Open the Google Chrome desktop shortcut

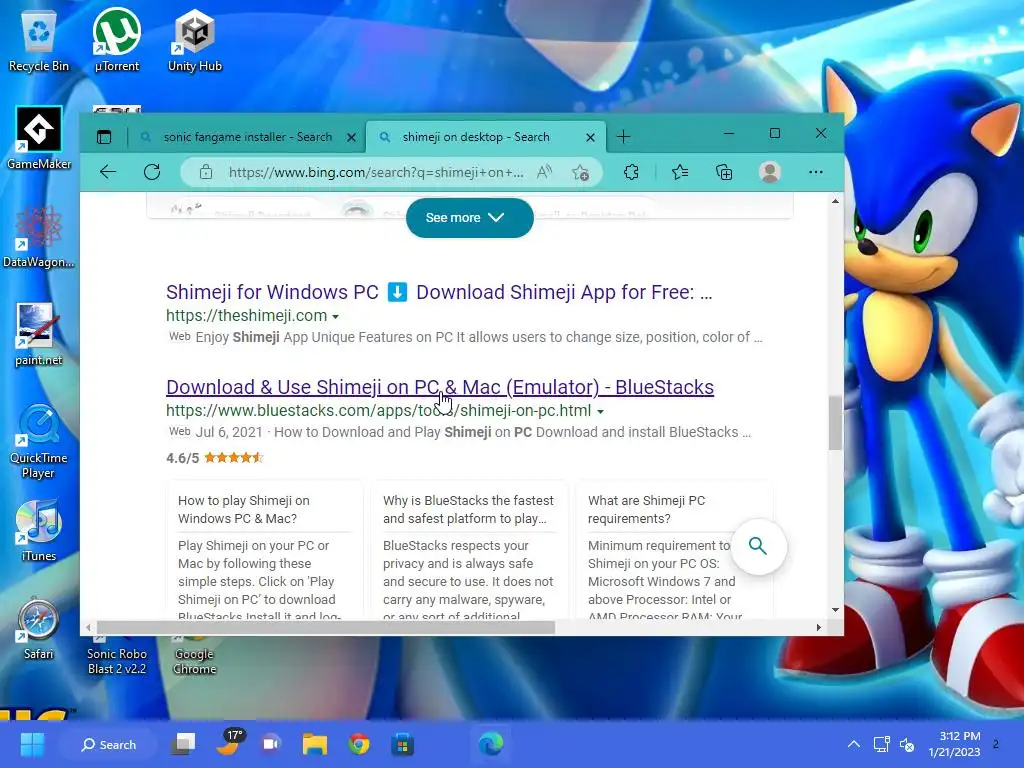[195, 655]
